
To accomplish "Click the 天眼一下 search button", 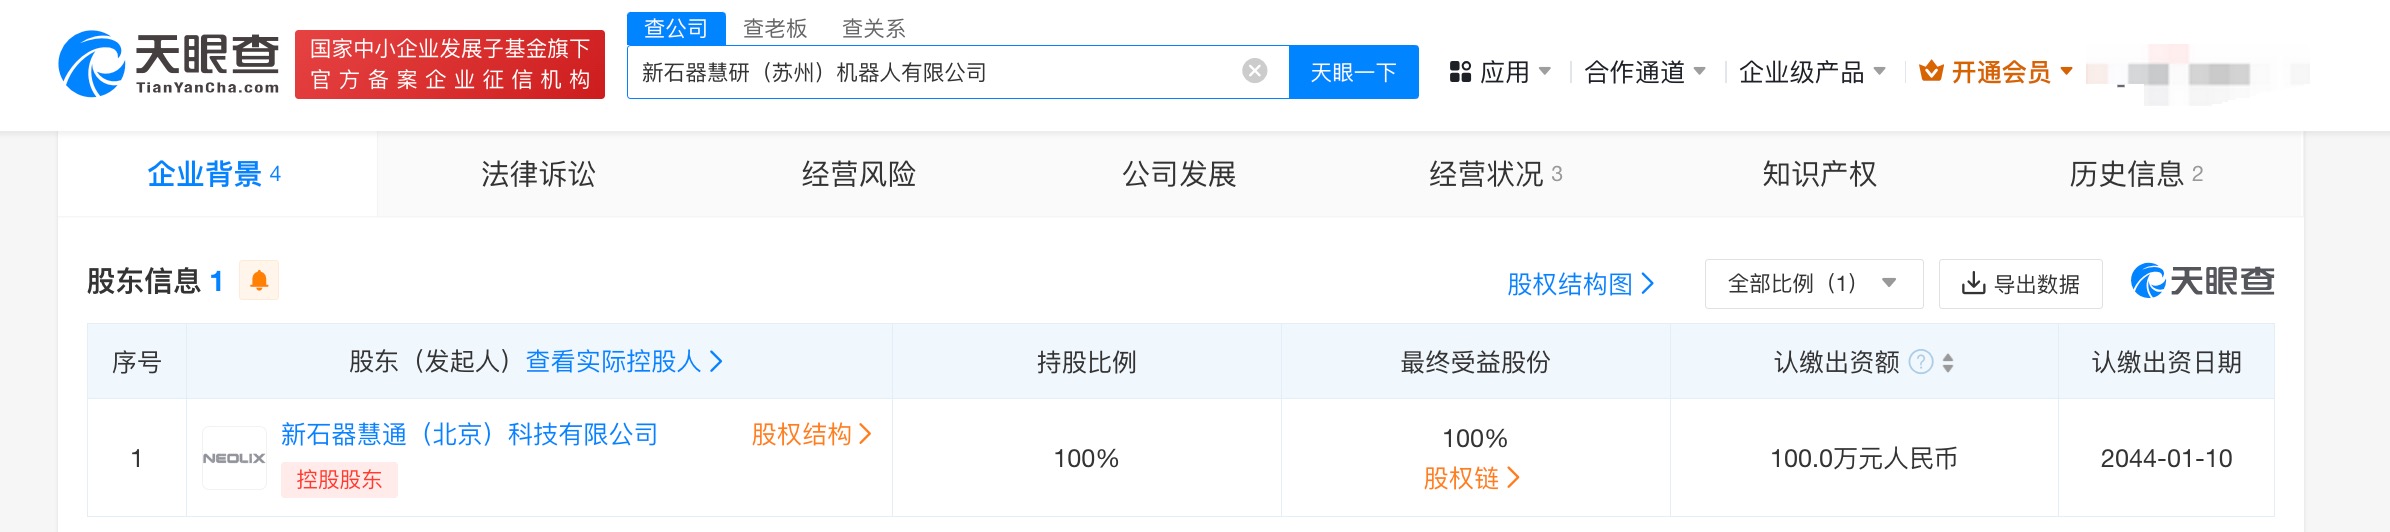I will pos(1354,72).
